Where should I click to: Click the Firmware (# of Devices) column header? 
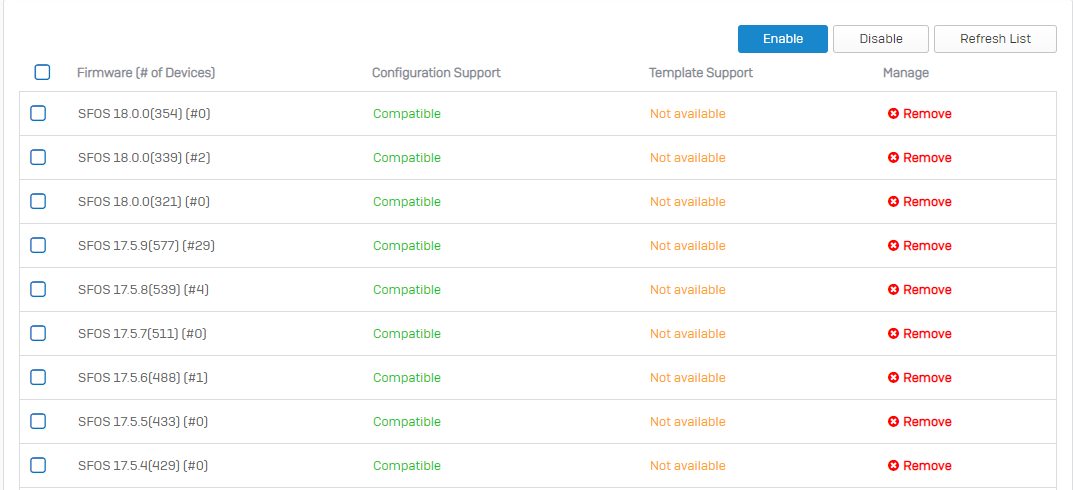pos(146,73)
